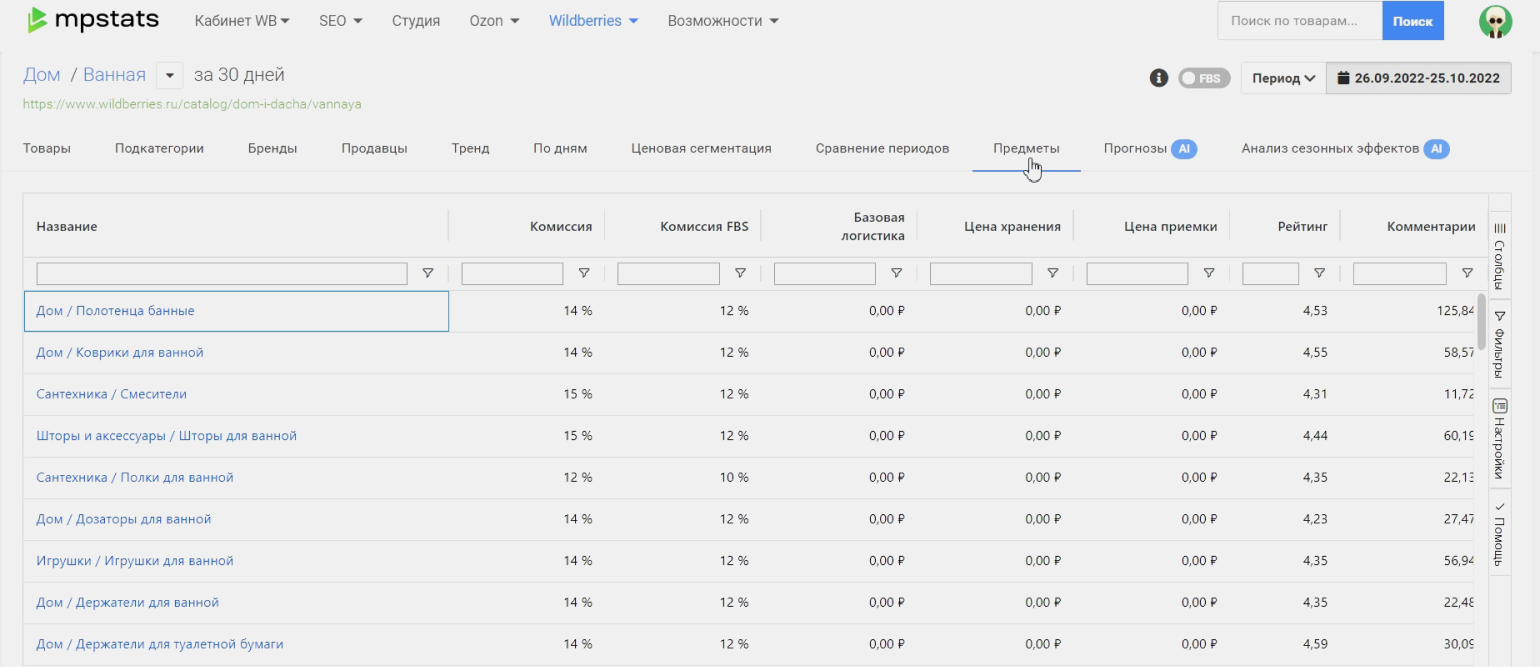Image resolution: width=1540 pixels, height=667 pixels.
Task: Sort by the Название column header
Action: tap(67, 227)
